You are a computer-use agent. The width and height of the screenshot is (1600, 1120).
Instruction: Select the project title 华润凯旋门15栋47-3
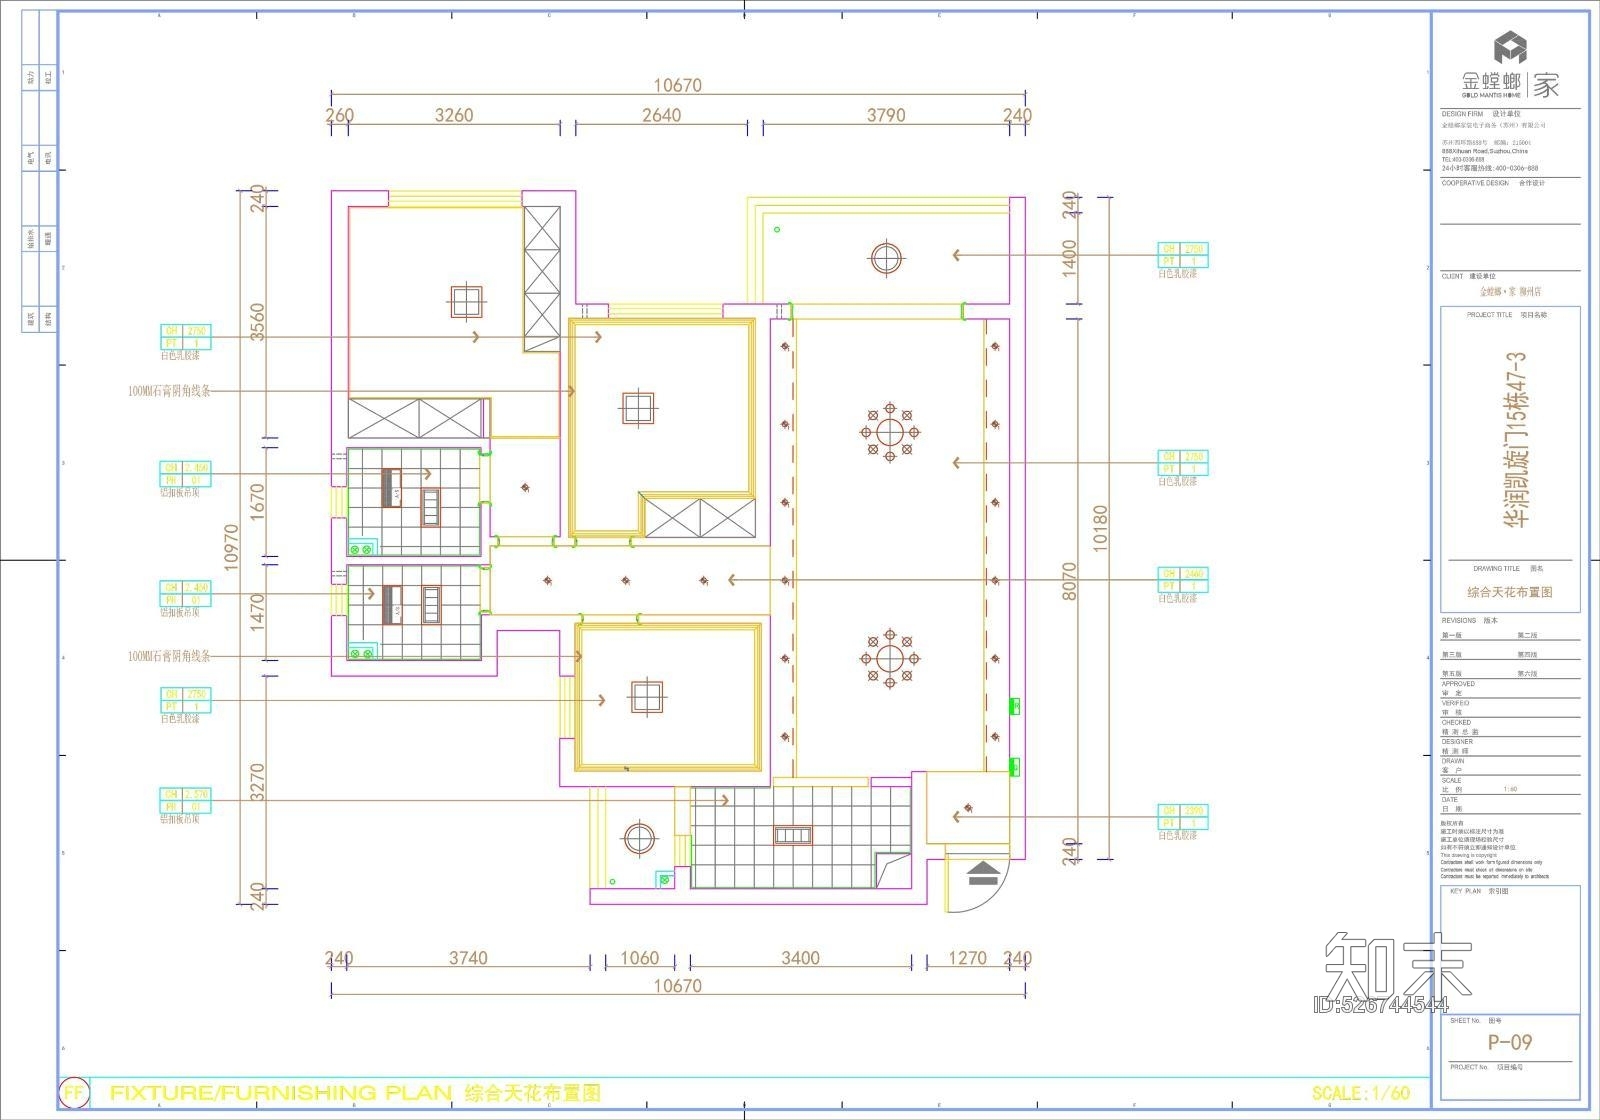click(x=1515, y=438)
